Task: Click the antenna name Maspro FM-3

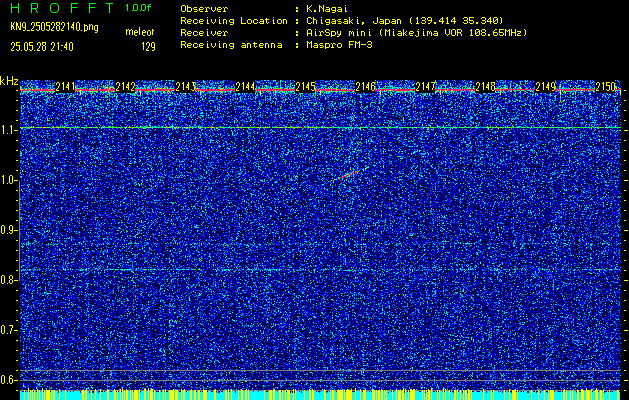Action: pos(339,45)
